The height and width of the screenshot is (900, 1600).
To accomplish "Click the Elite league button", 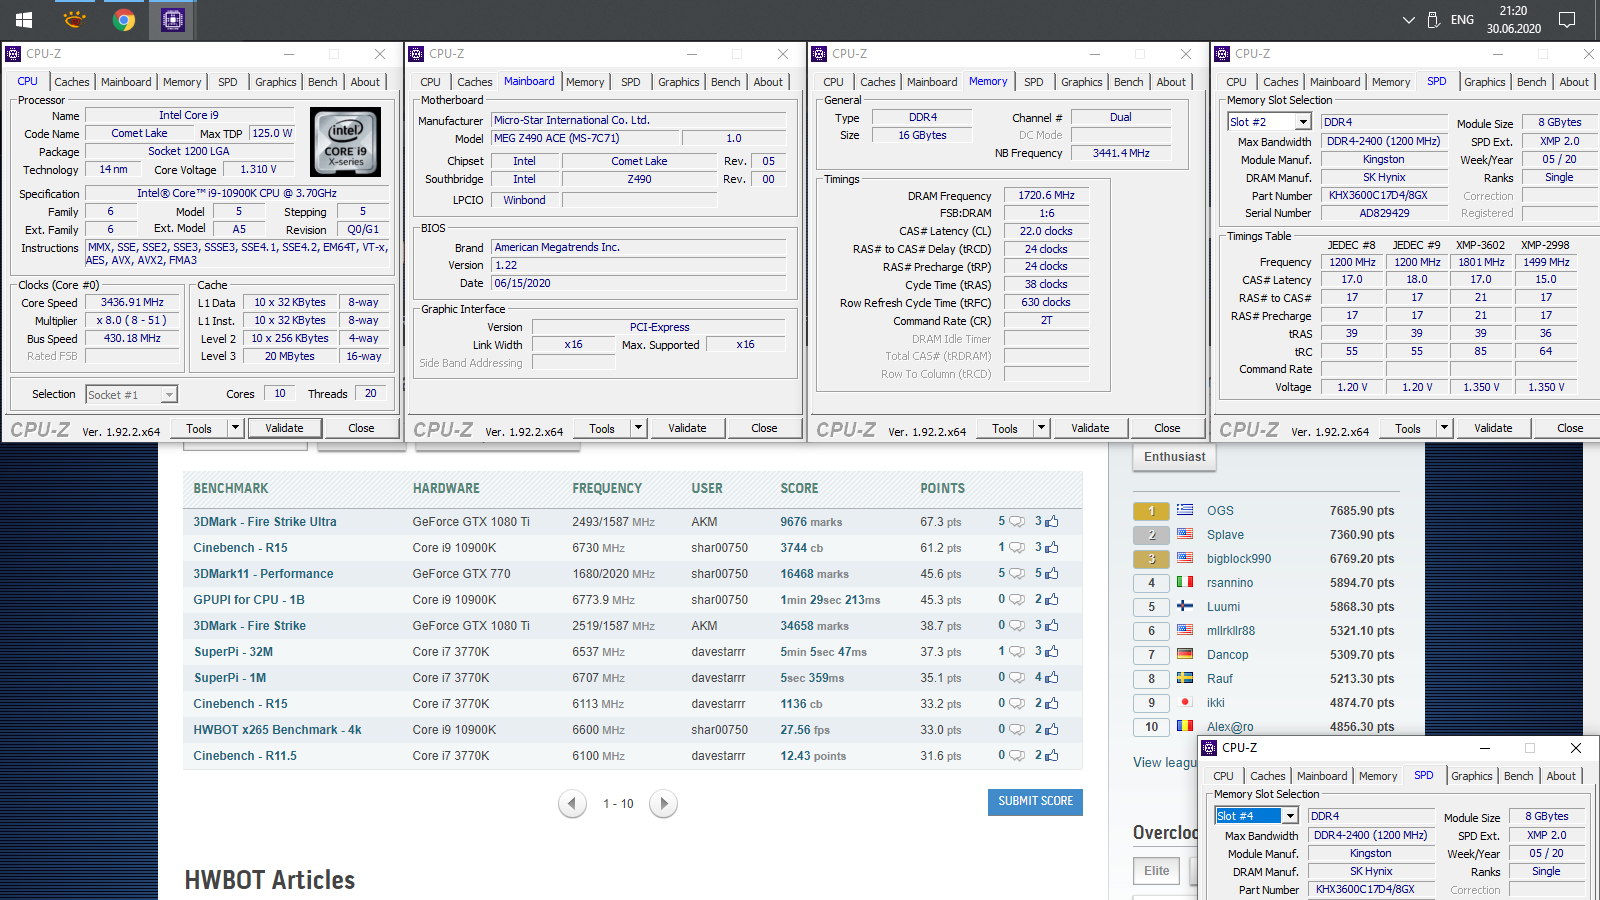I will tap(1157, 871).
